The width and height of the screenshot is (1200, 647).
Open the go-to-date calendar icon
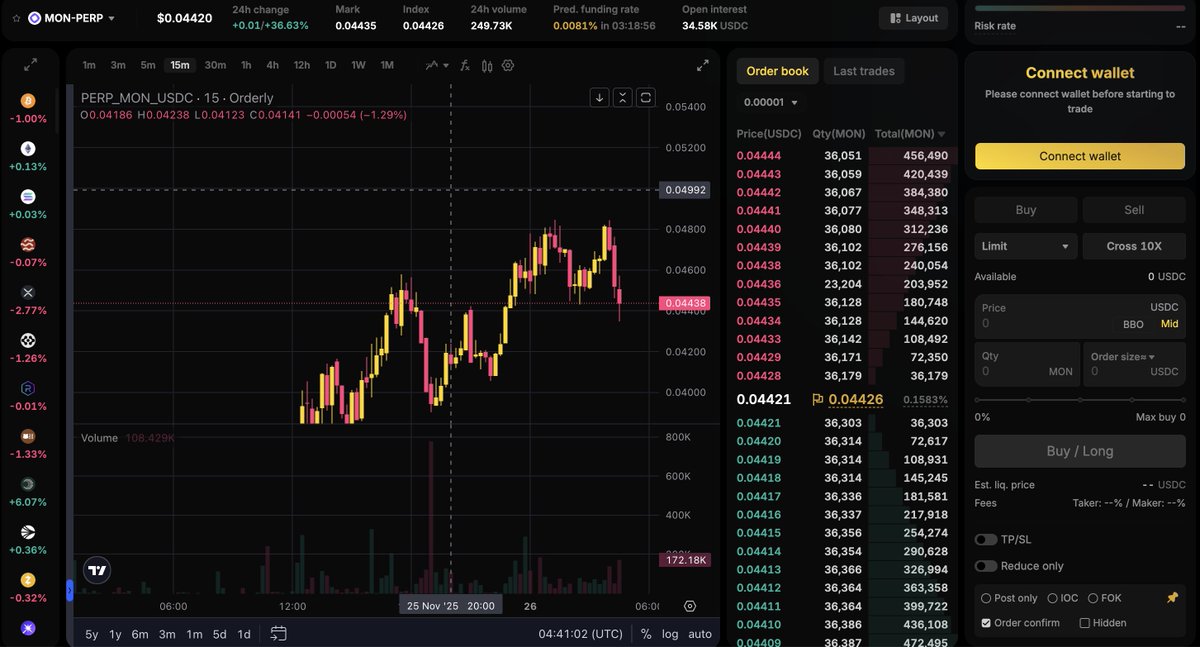(279, 634)
